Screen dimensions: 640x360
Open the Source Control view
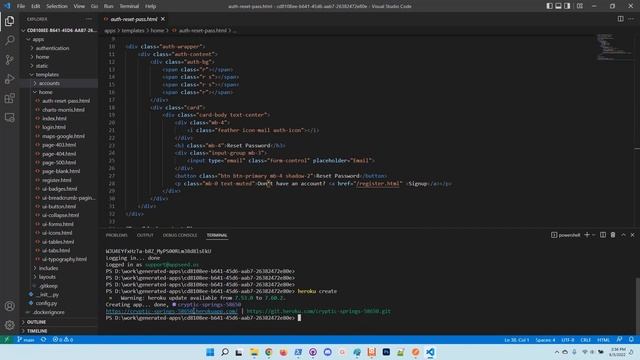pyautogui.click(x=9, y=60)
